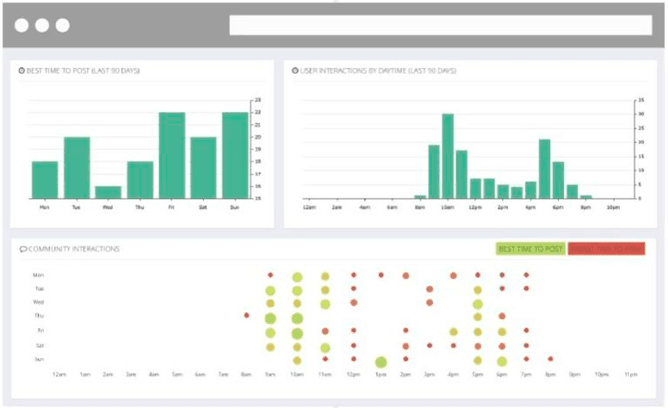Click the green Sunday 6pm bubble
Screen dimensions: 668x408
(x=502, y=362)
